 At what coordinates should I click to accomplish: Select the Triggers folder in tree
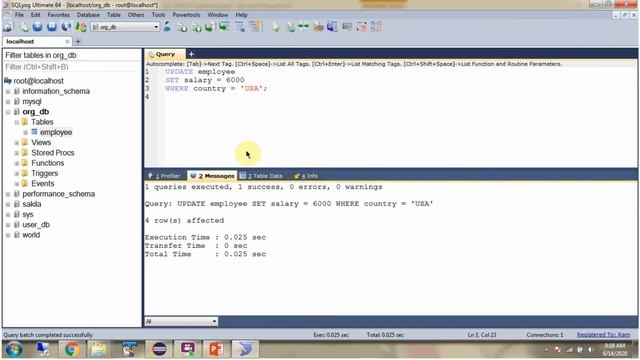[x=44, y=173]
